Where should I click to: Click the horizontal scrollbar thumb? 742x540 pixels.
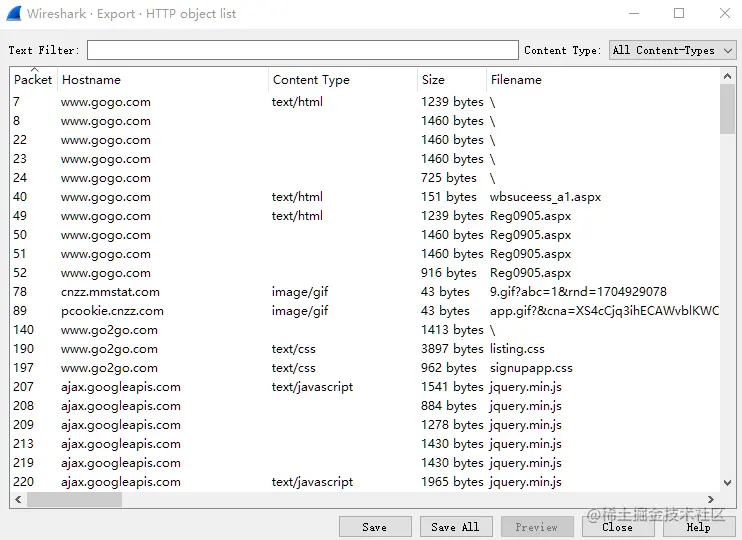click(74, 499)
